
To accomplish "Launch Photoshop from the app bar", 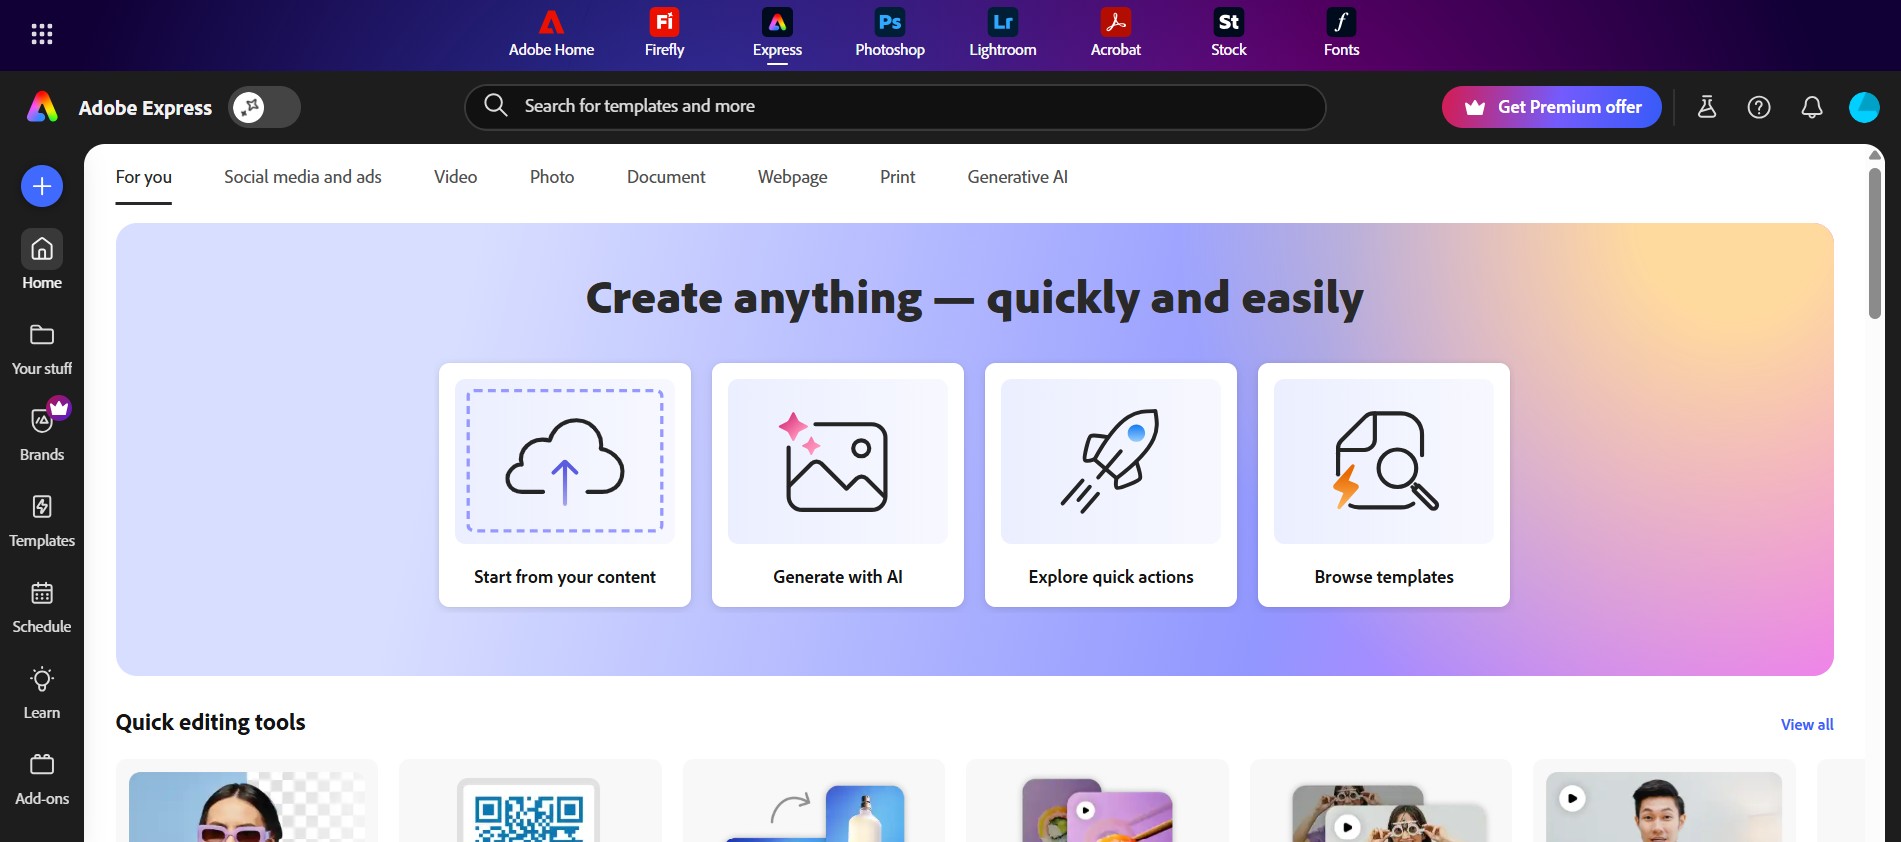I will click(890, 34).
